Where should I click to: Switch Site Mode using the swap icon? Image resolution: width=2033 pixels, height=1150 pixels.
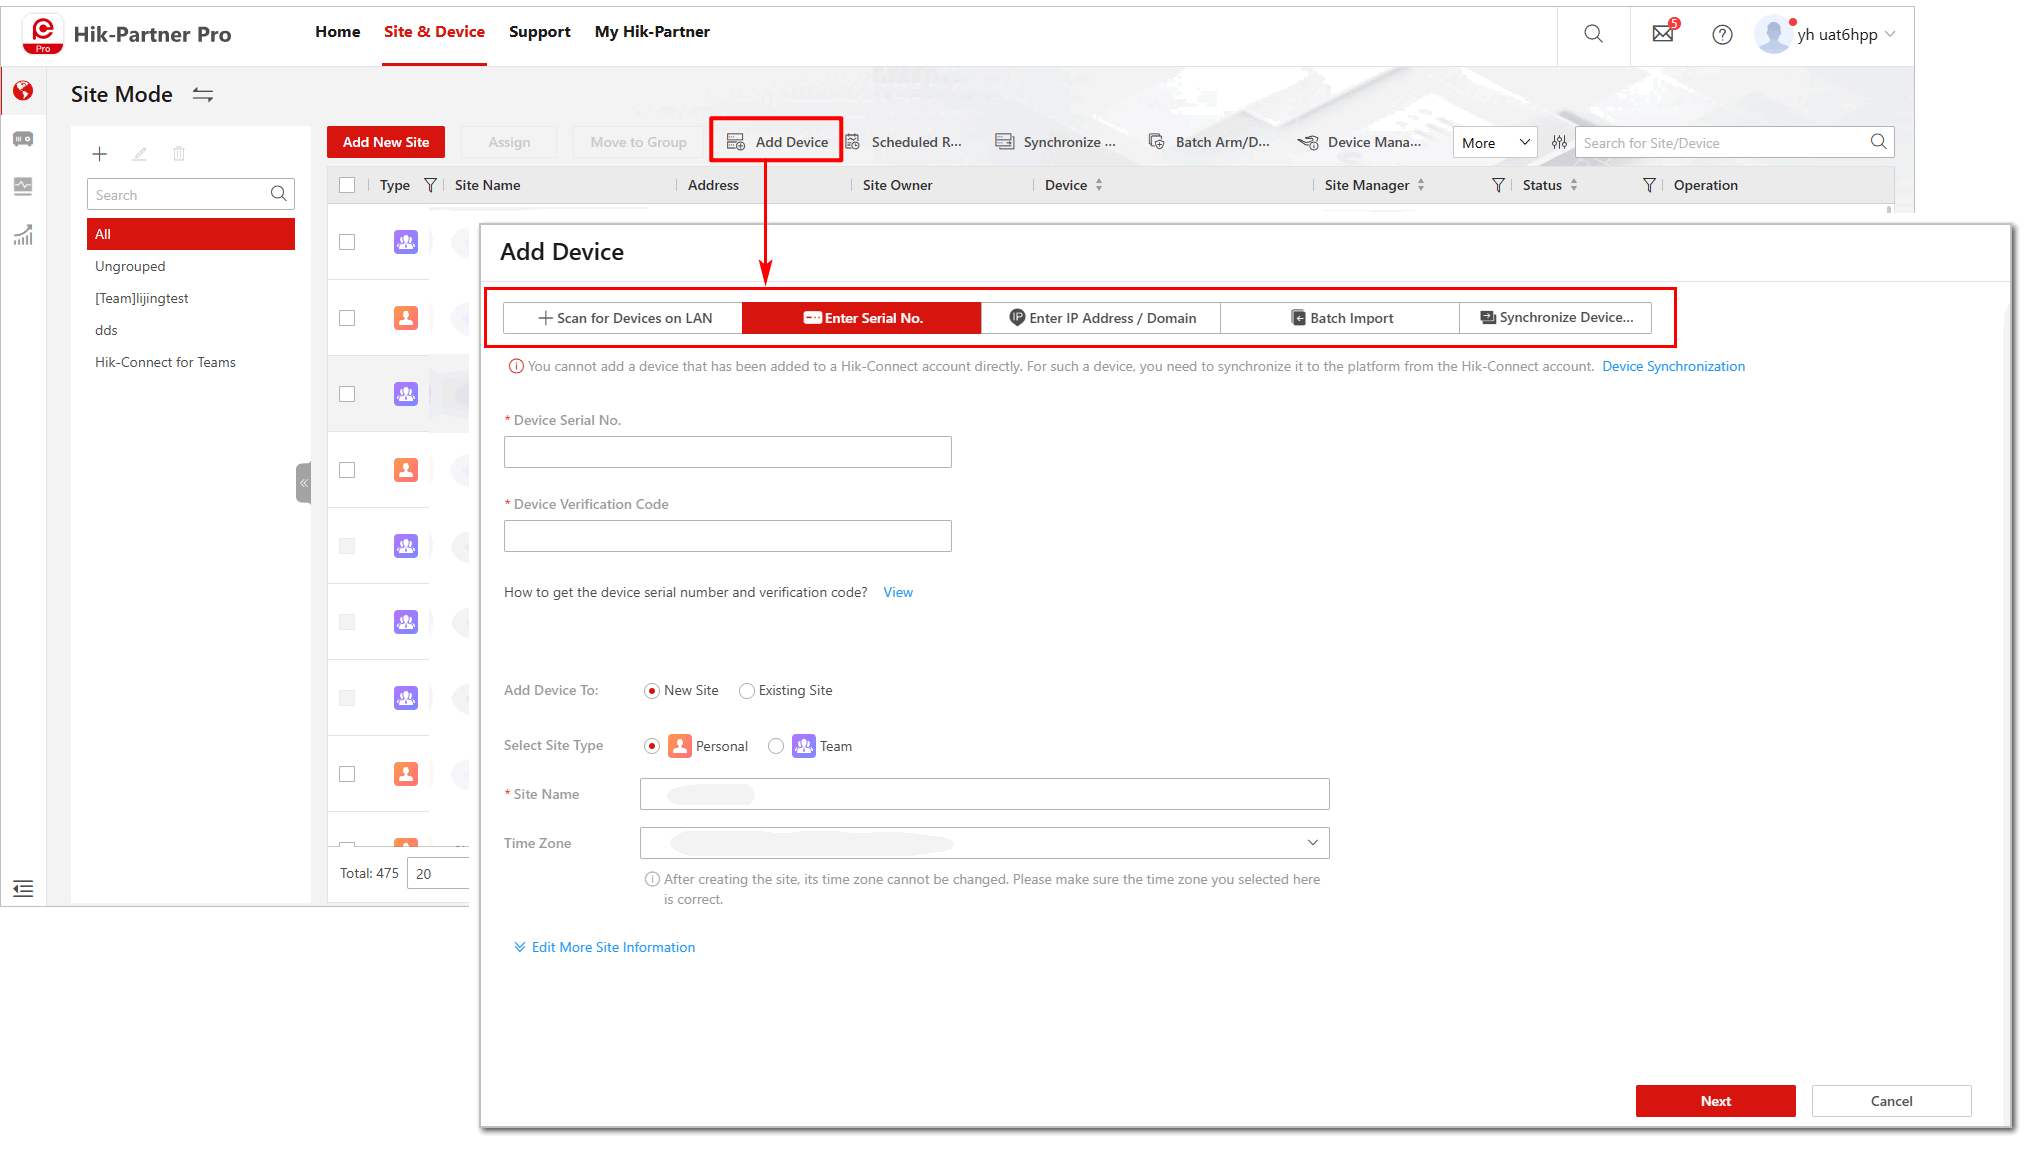pos(203,95)
